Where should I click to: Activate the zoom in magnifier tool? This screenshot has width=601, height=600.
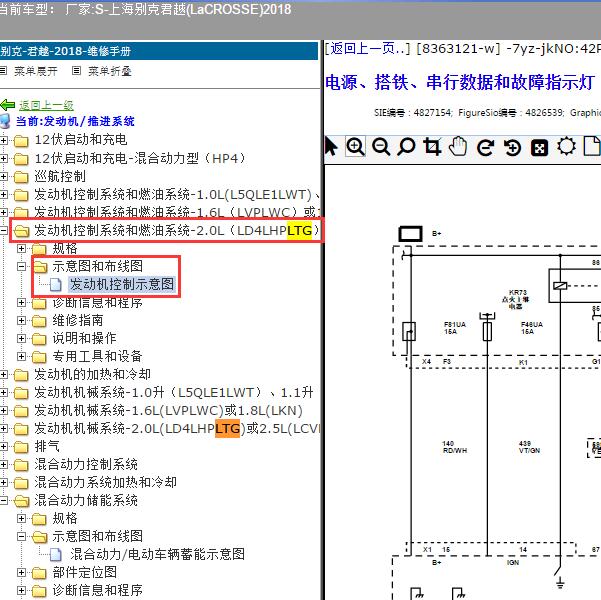click(355, 147)
